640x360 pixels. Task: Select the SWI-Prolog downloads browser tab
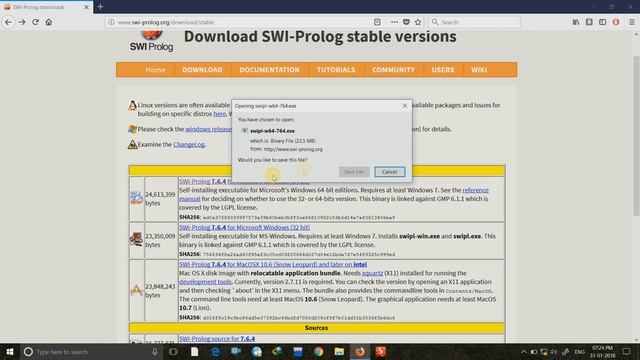click(x=46, y=7)
